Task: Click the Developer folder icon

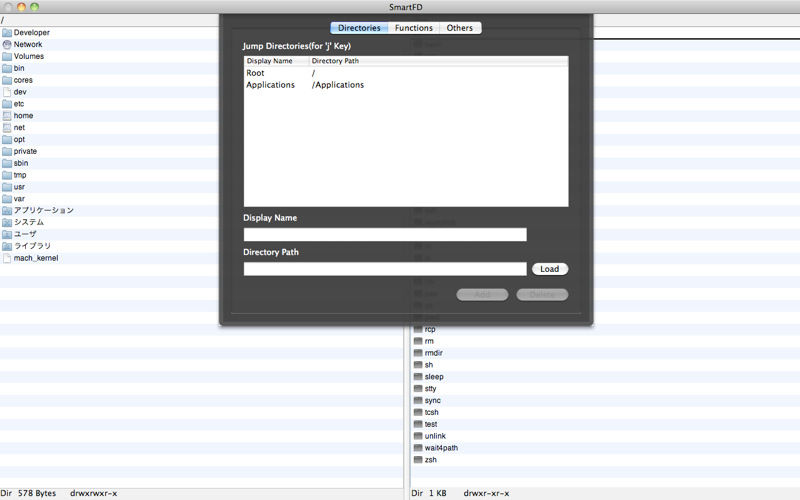Action: point(7,33)
